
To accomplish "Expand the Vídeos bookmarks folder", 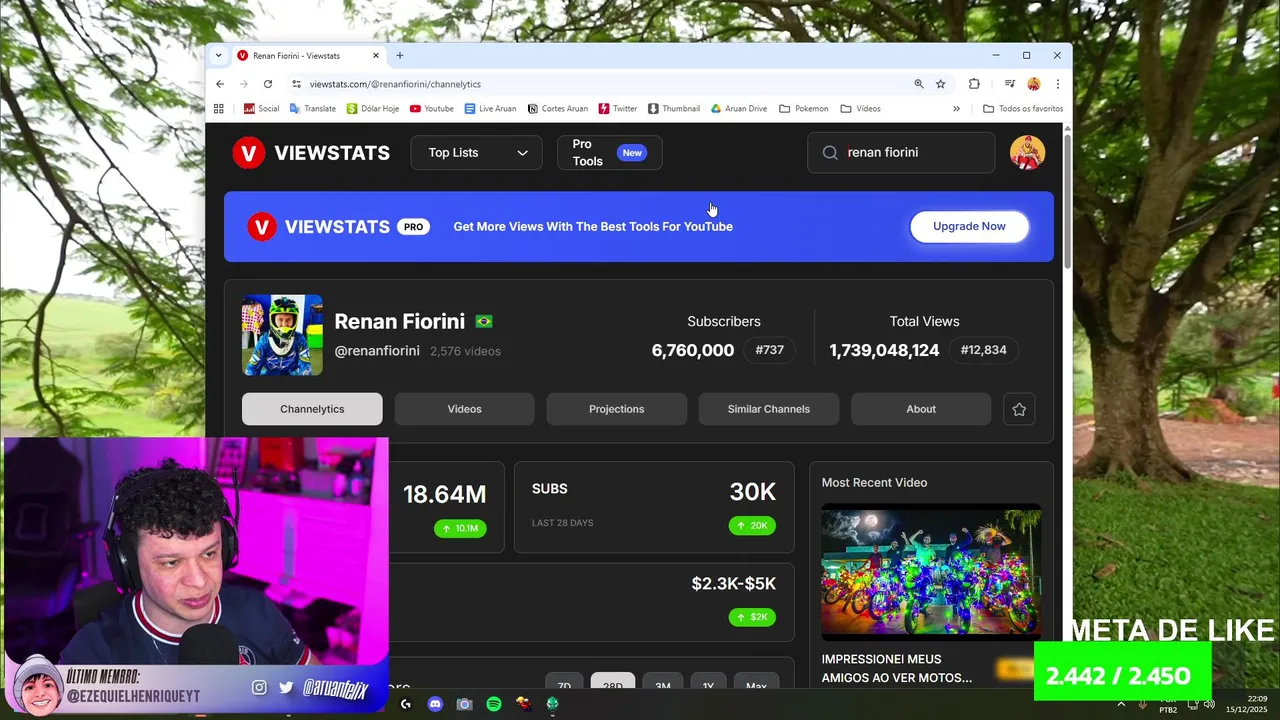I will pos(861,108).
